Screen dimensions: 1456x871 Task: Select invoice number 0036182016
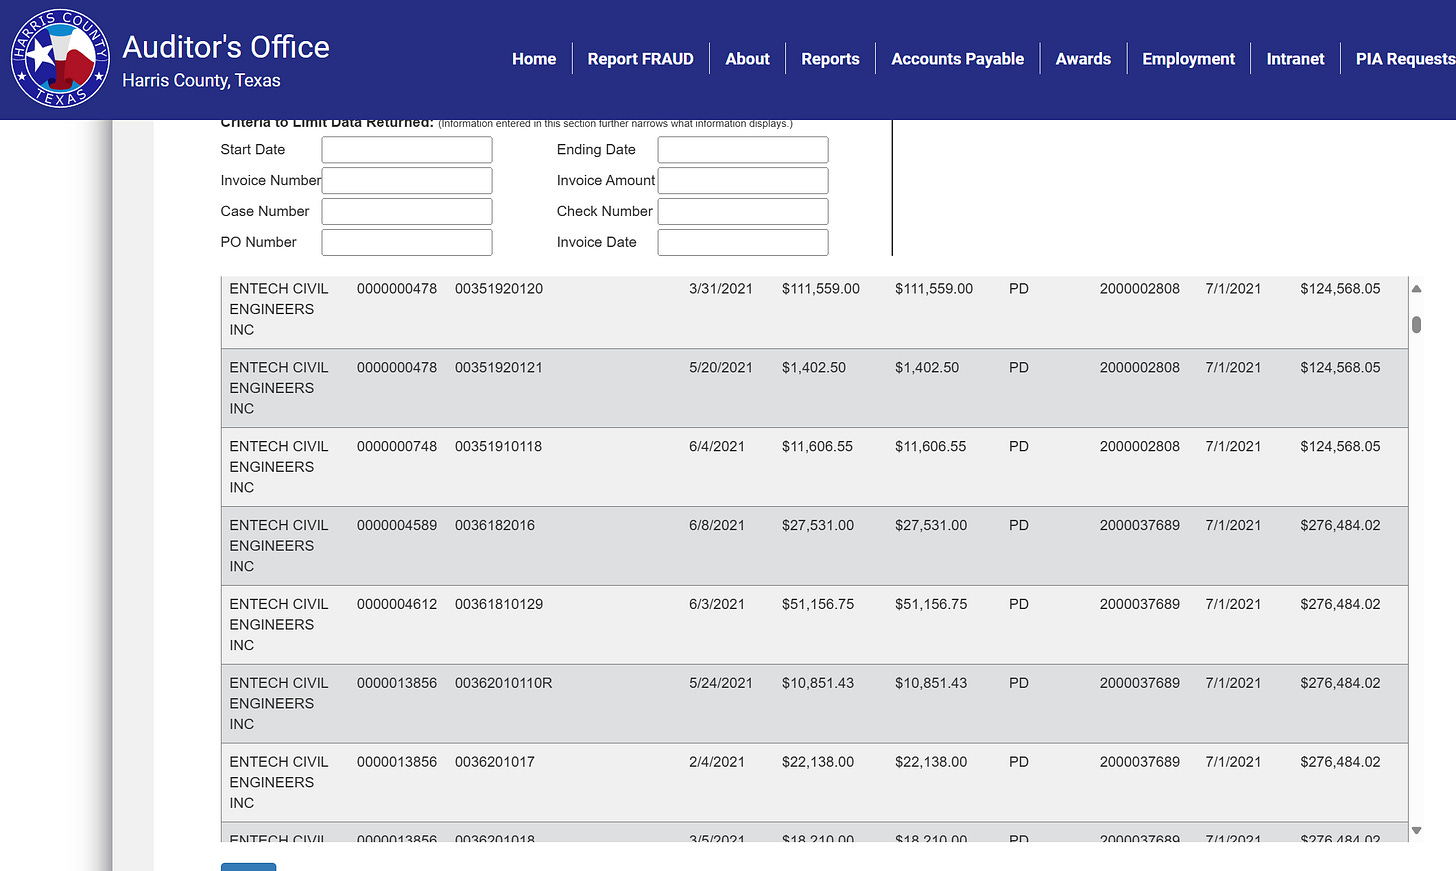(495, 526)
